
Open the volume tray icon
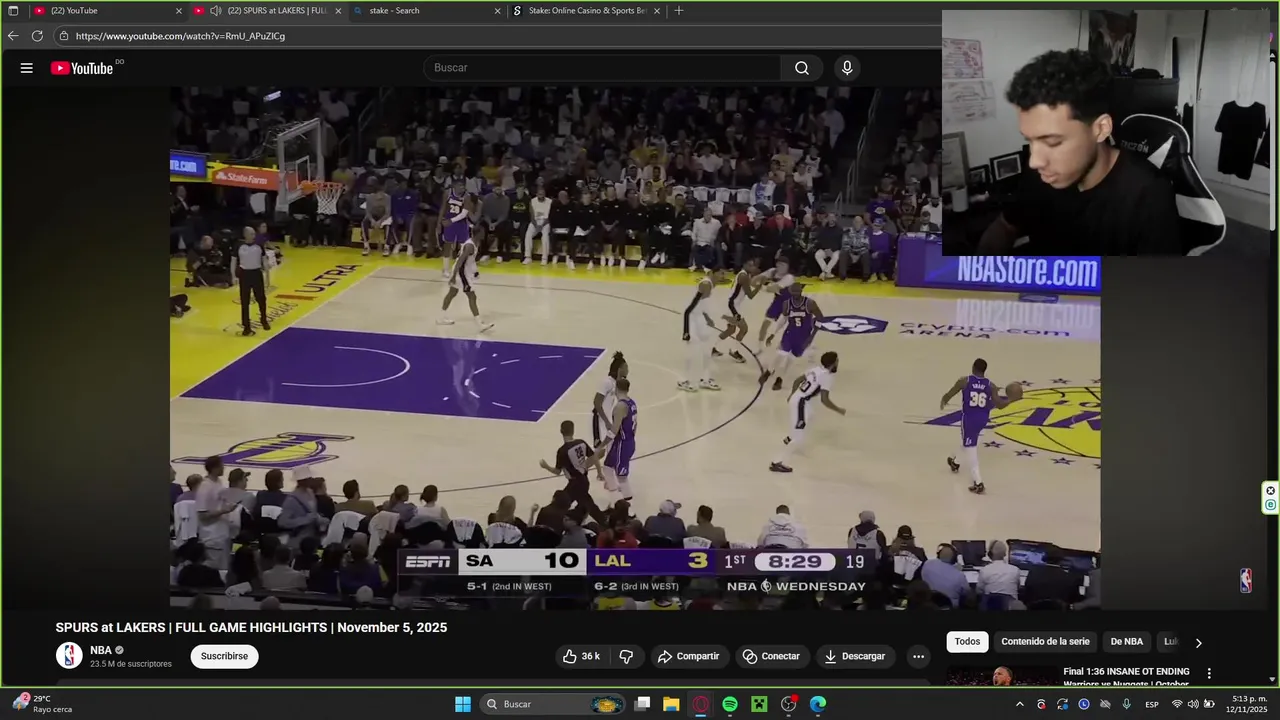[1193, 704]
